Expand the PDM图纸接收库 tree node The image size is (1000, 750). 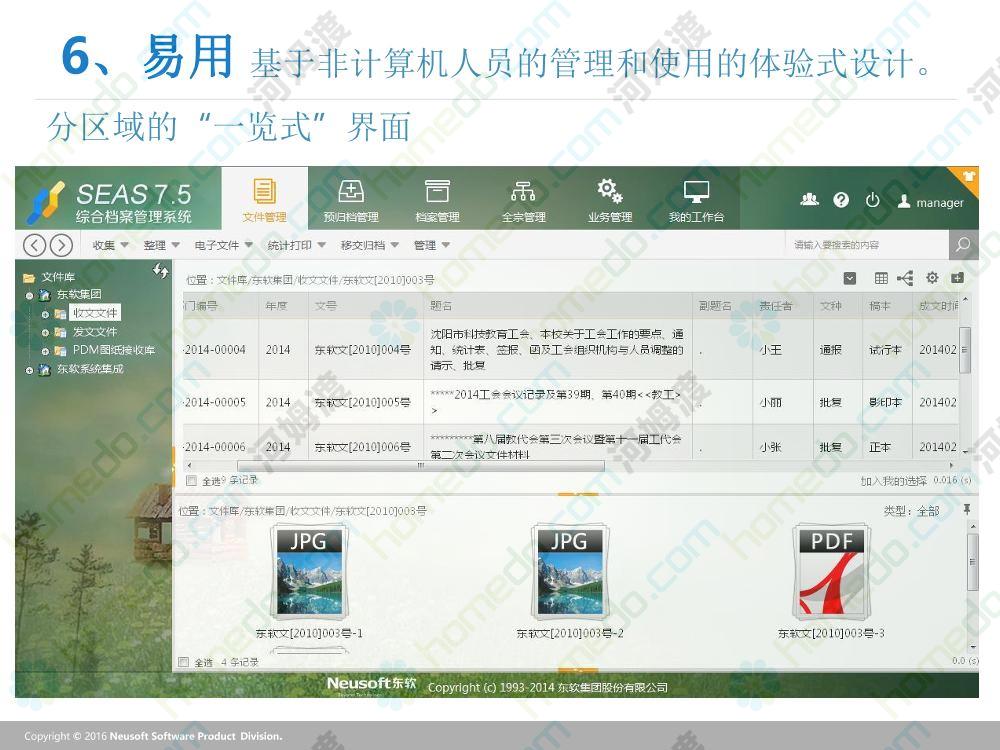click(x=45, y=351)
